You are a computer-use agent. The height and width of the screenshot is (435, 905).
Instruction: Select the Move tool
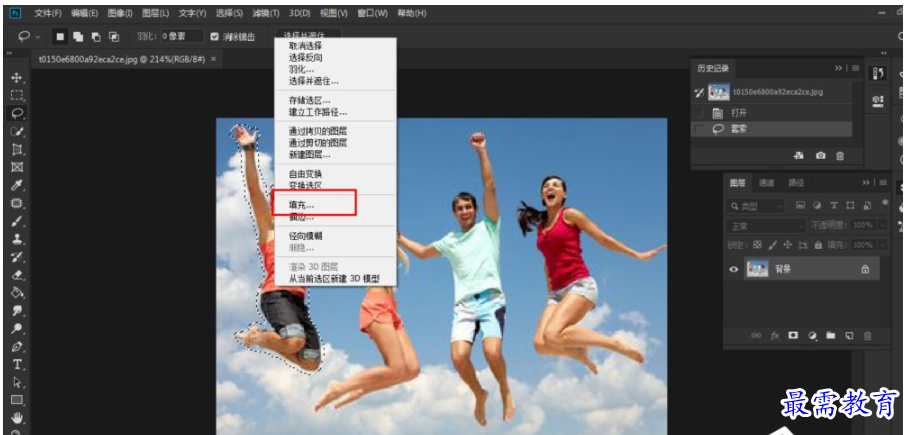coord(17,78)
